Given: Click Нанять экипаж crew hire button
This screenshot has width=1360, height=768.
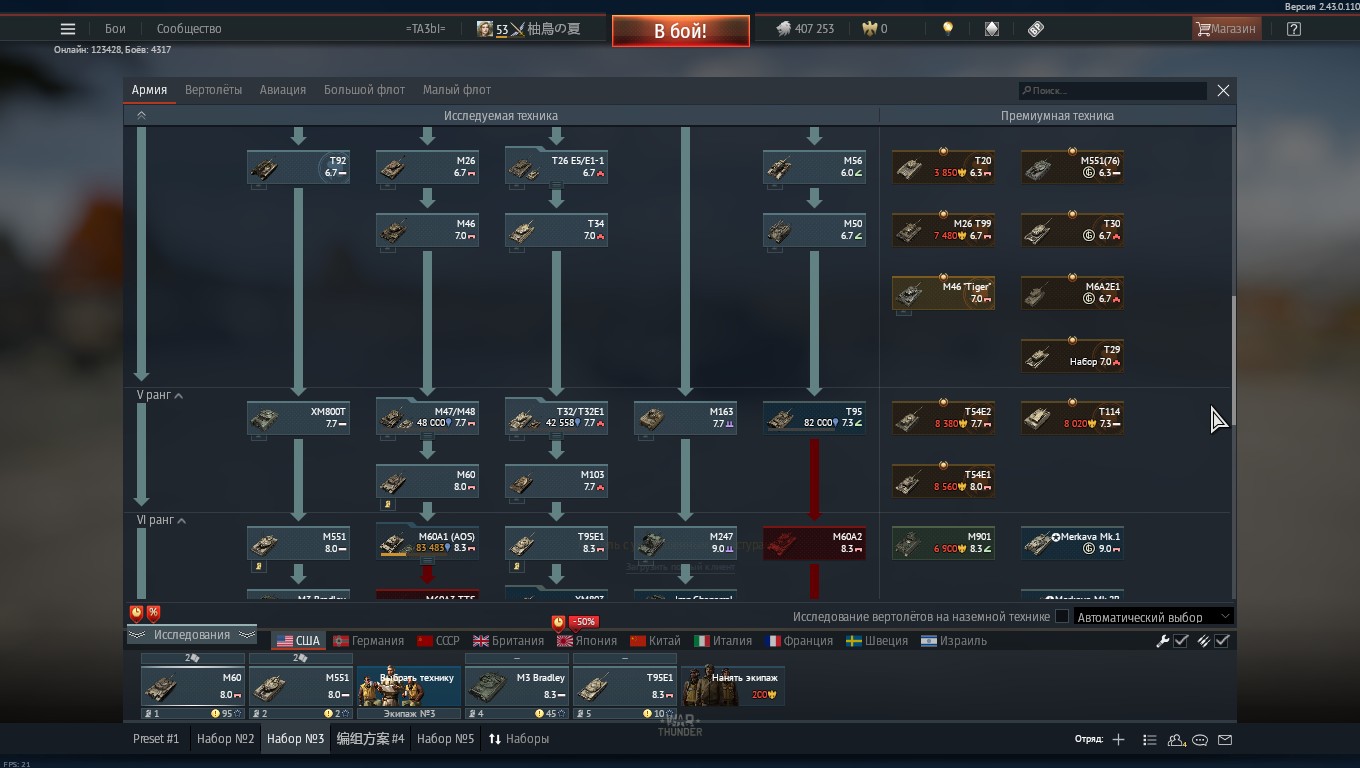Looking at the screenshot, I should tap(733, 686).
